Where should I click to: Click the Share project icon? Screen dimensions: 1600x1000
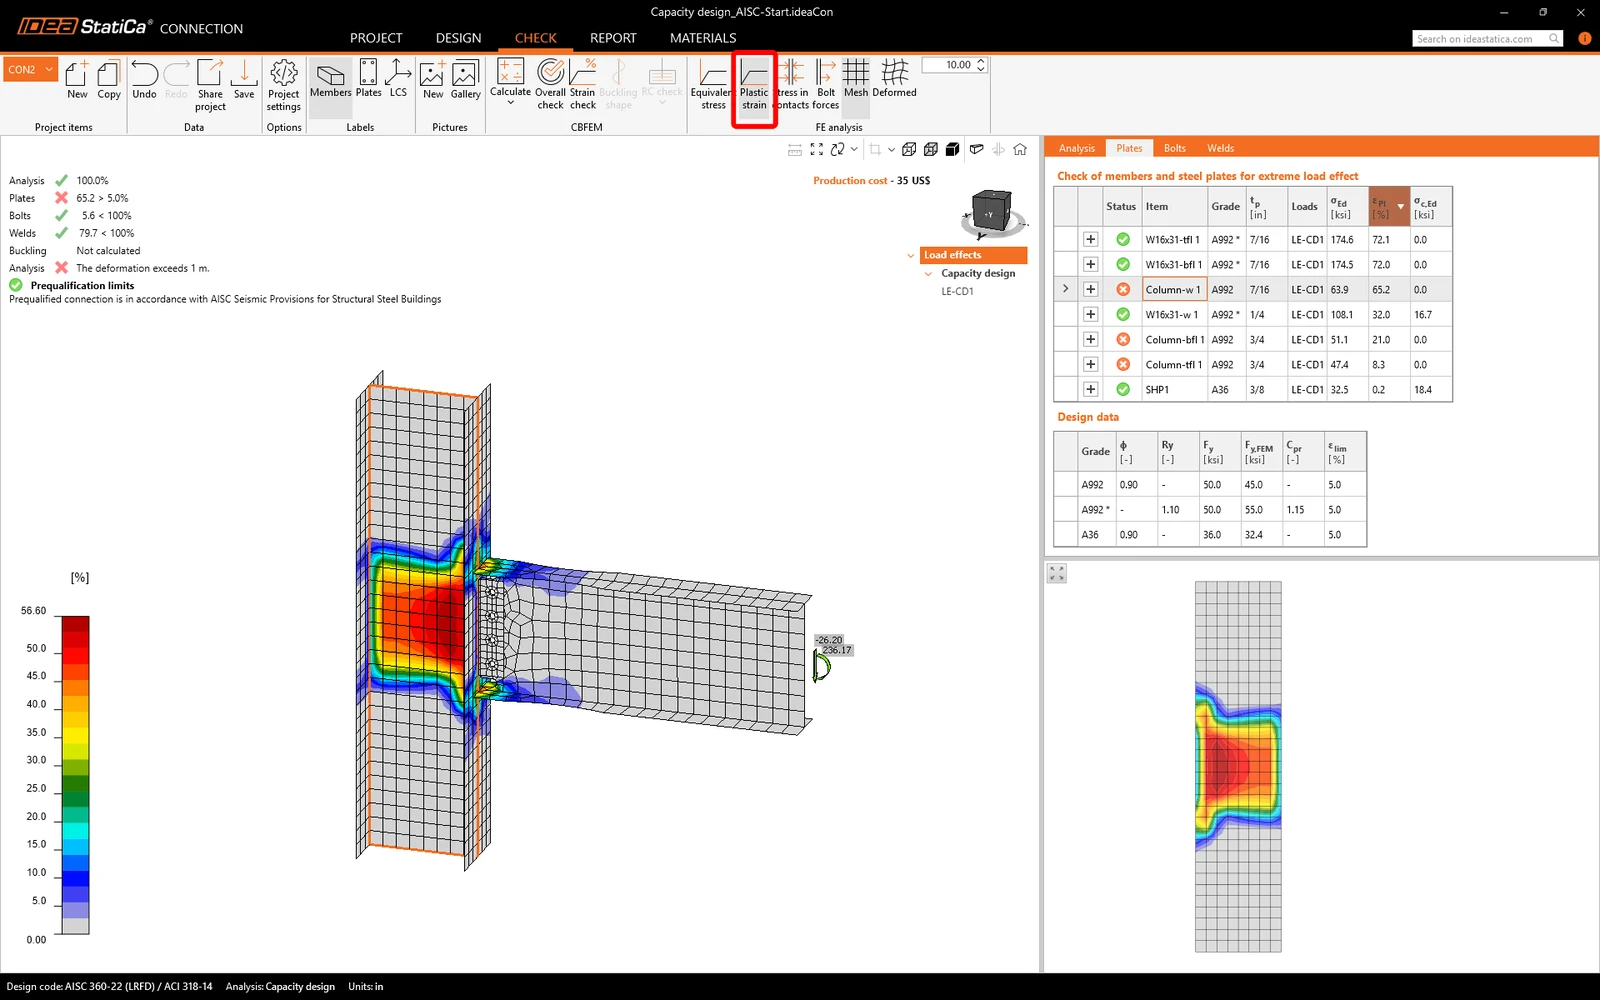coord(210,85)
